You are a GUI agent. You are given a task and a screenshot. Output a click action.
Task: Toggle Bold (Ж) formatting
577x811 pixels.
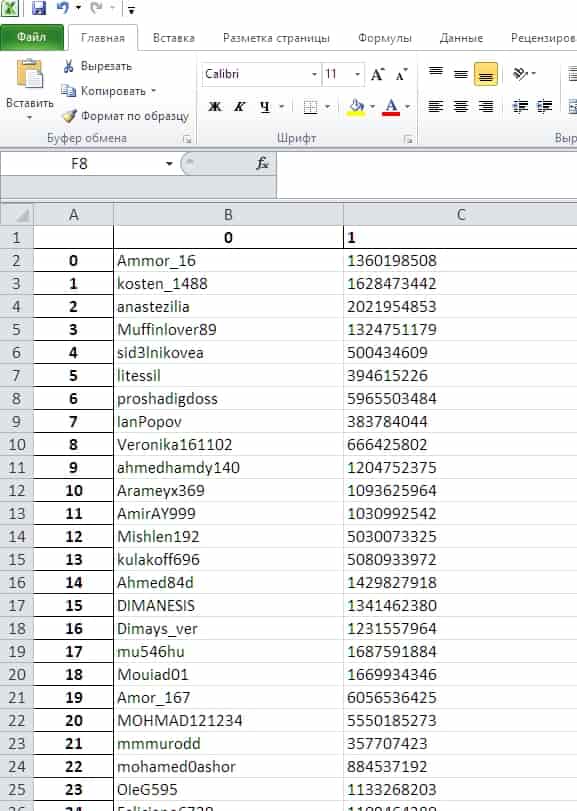[x=215, y=107]
